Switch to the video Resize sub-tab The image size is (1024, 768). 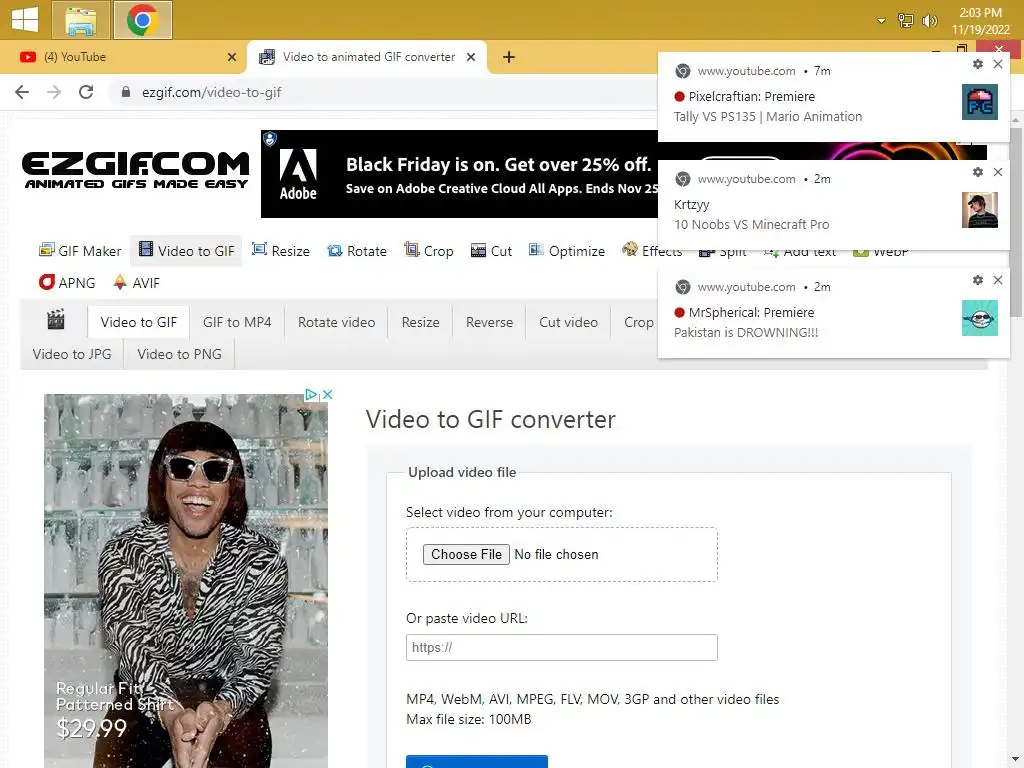pyautogui.click(x=421, y=322)
